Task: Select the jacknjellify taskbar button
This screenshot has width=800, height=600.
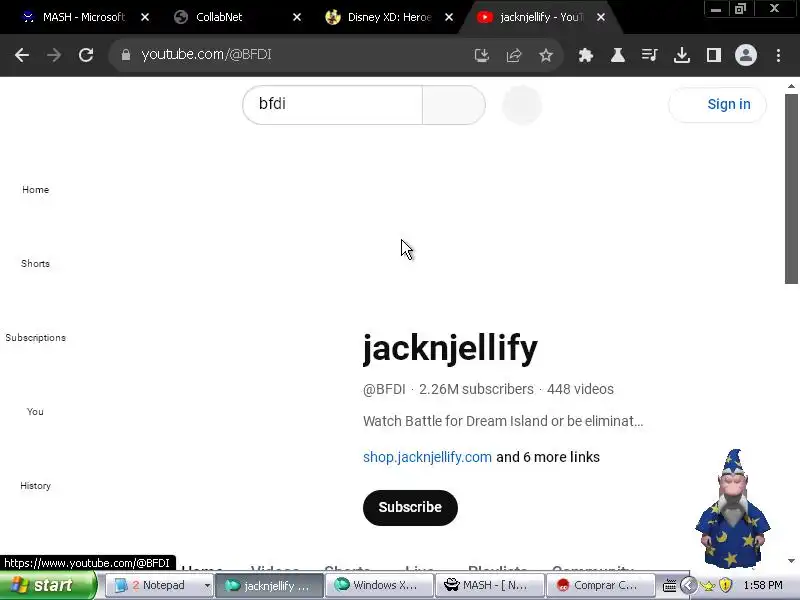Action: click(269, 585)
